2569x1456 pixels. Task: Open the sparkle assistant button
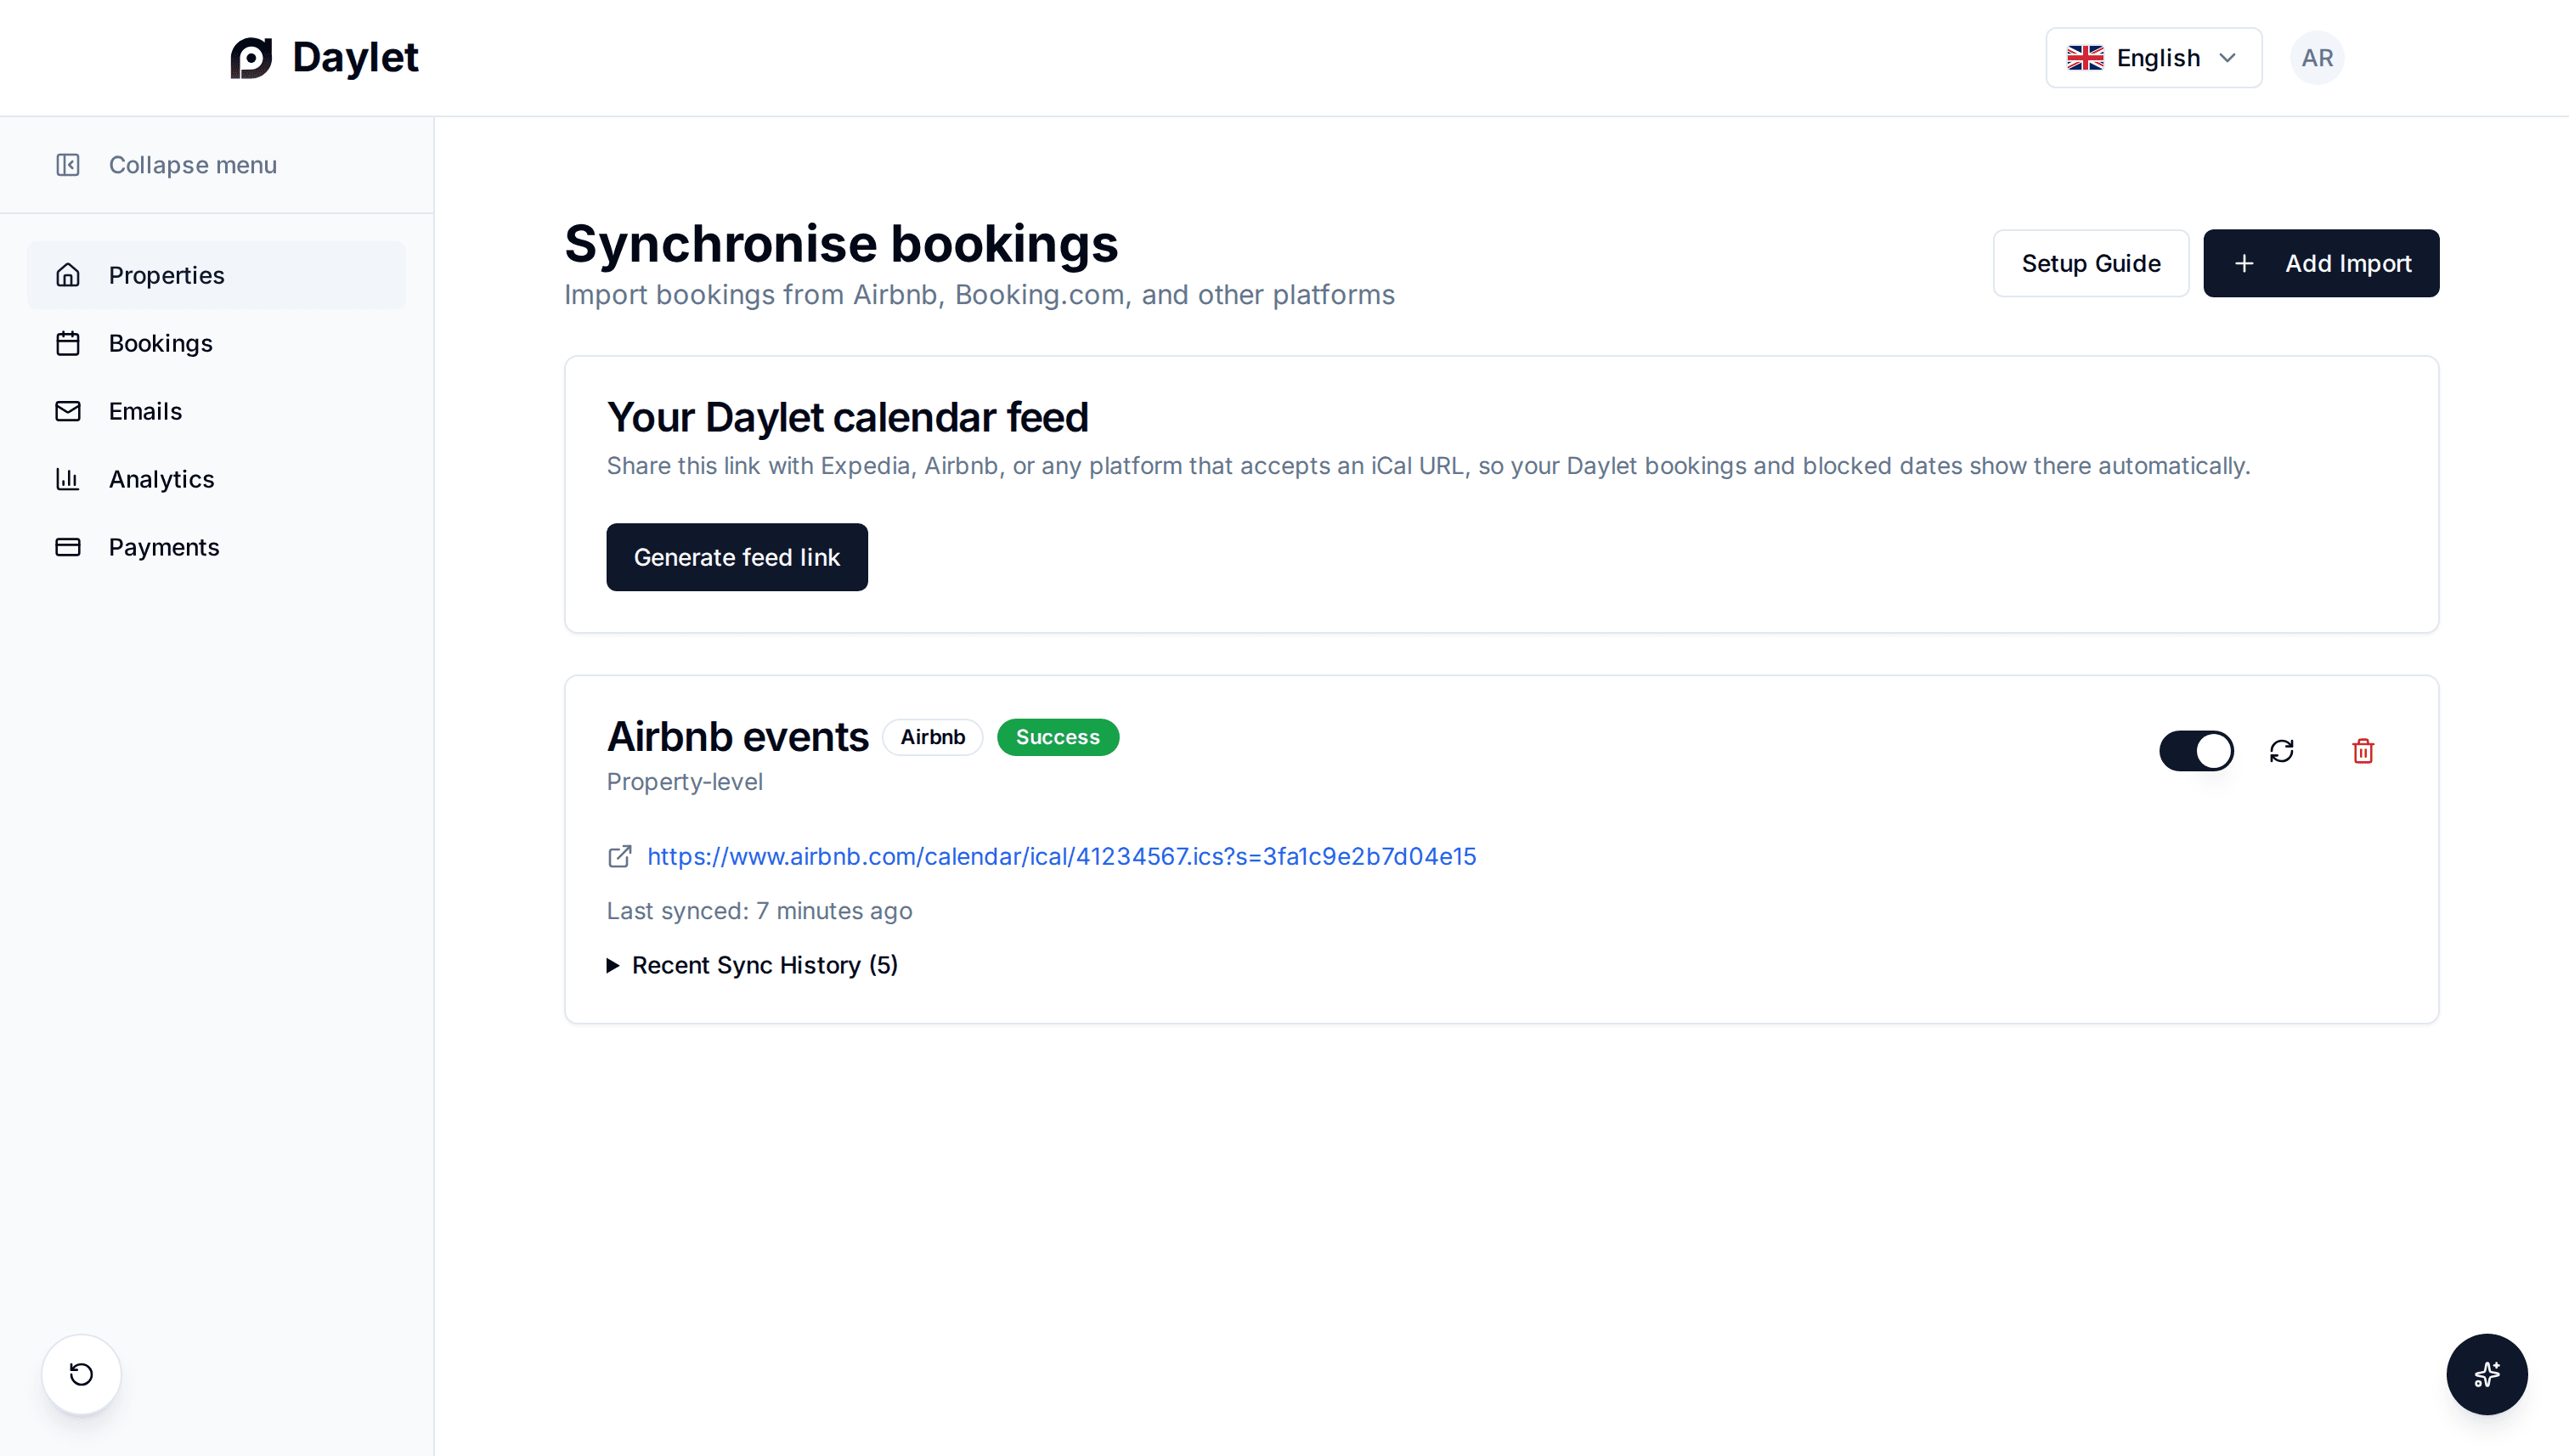pos(2487,1374)
